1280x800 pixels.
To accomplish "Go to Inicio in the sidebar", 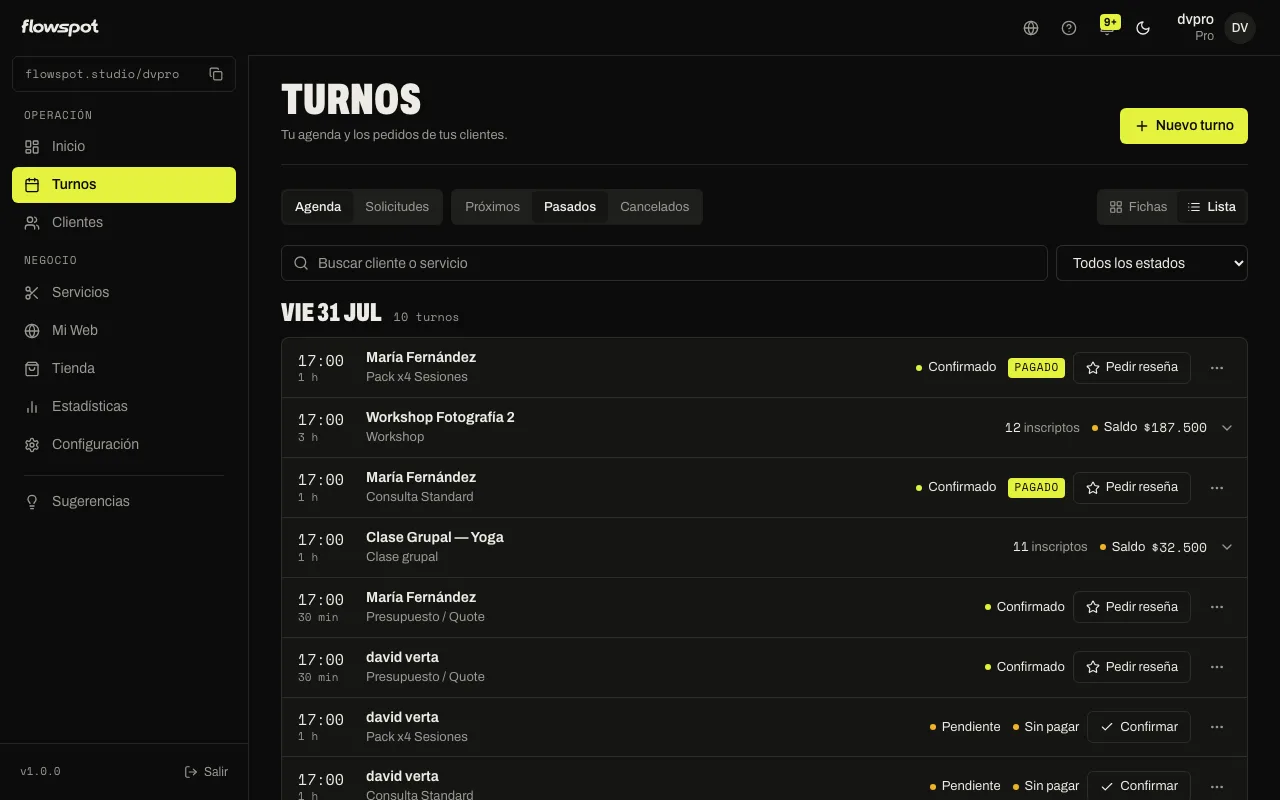I will 124,146.
